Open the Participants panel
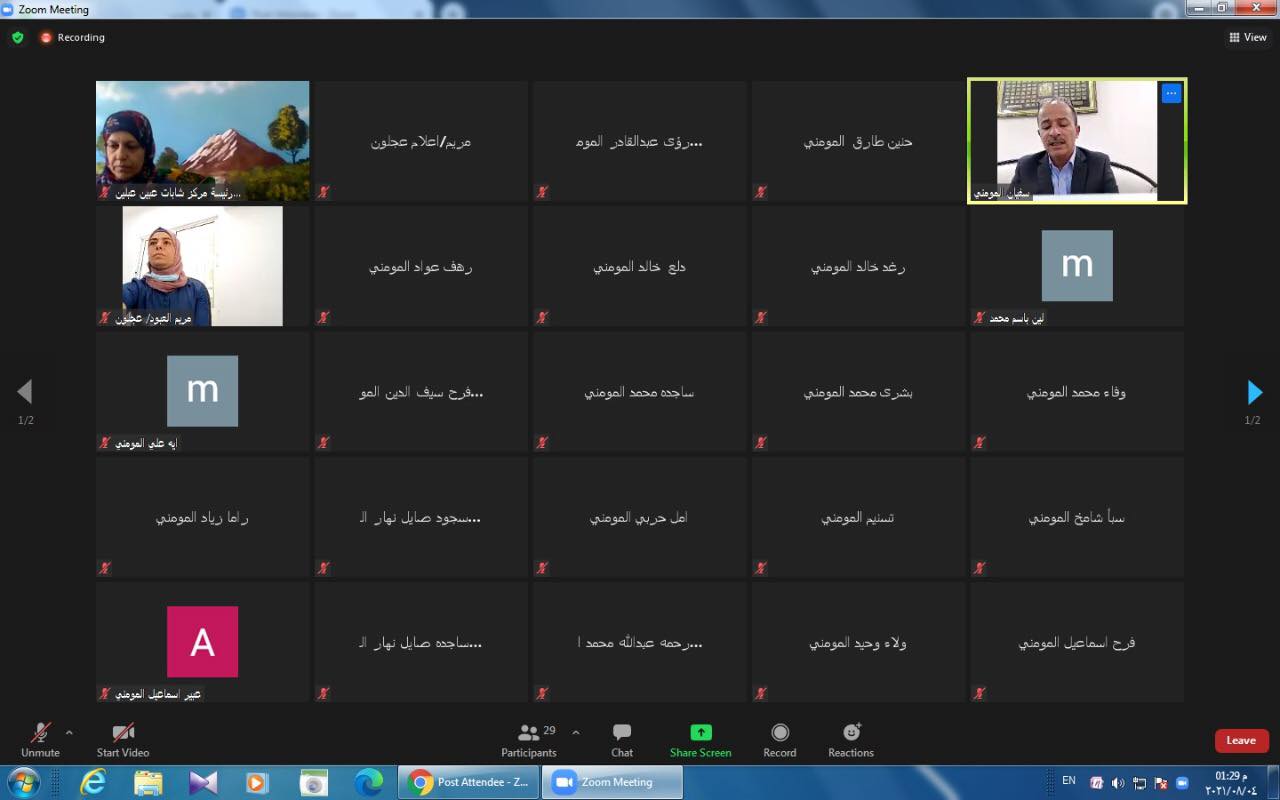The height and width of the screenshot is (800, 1280). (529, 740)
